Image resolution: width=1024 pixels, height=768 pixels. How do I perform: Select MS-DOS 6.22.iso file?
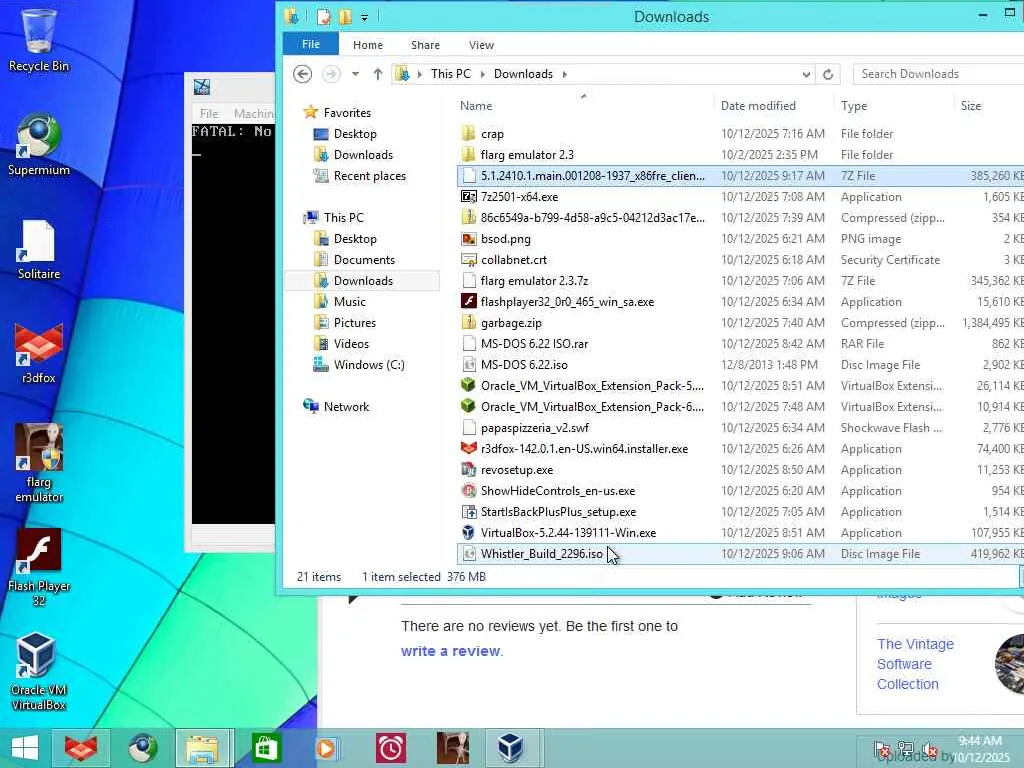point(524,365)
